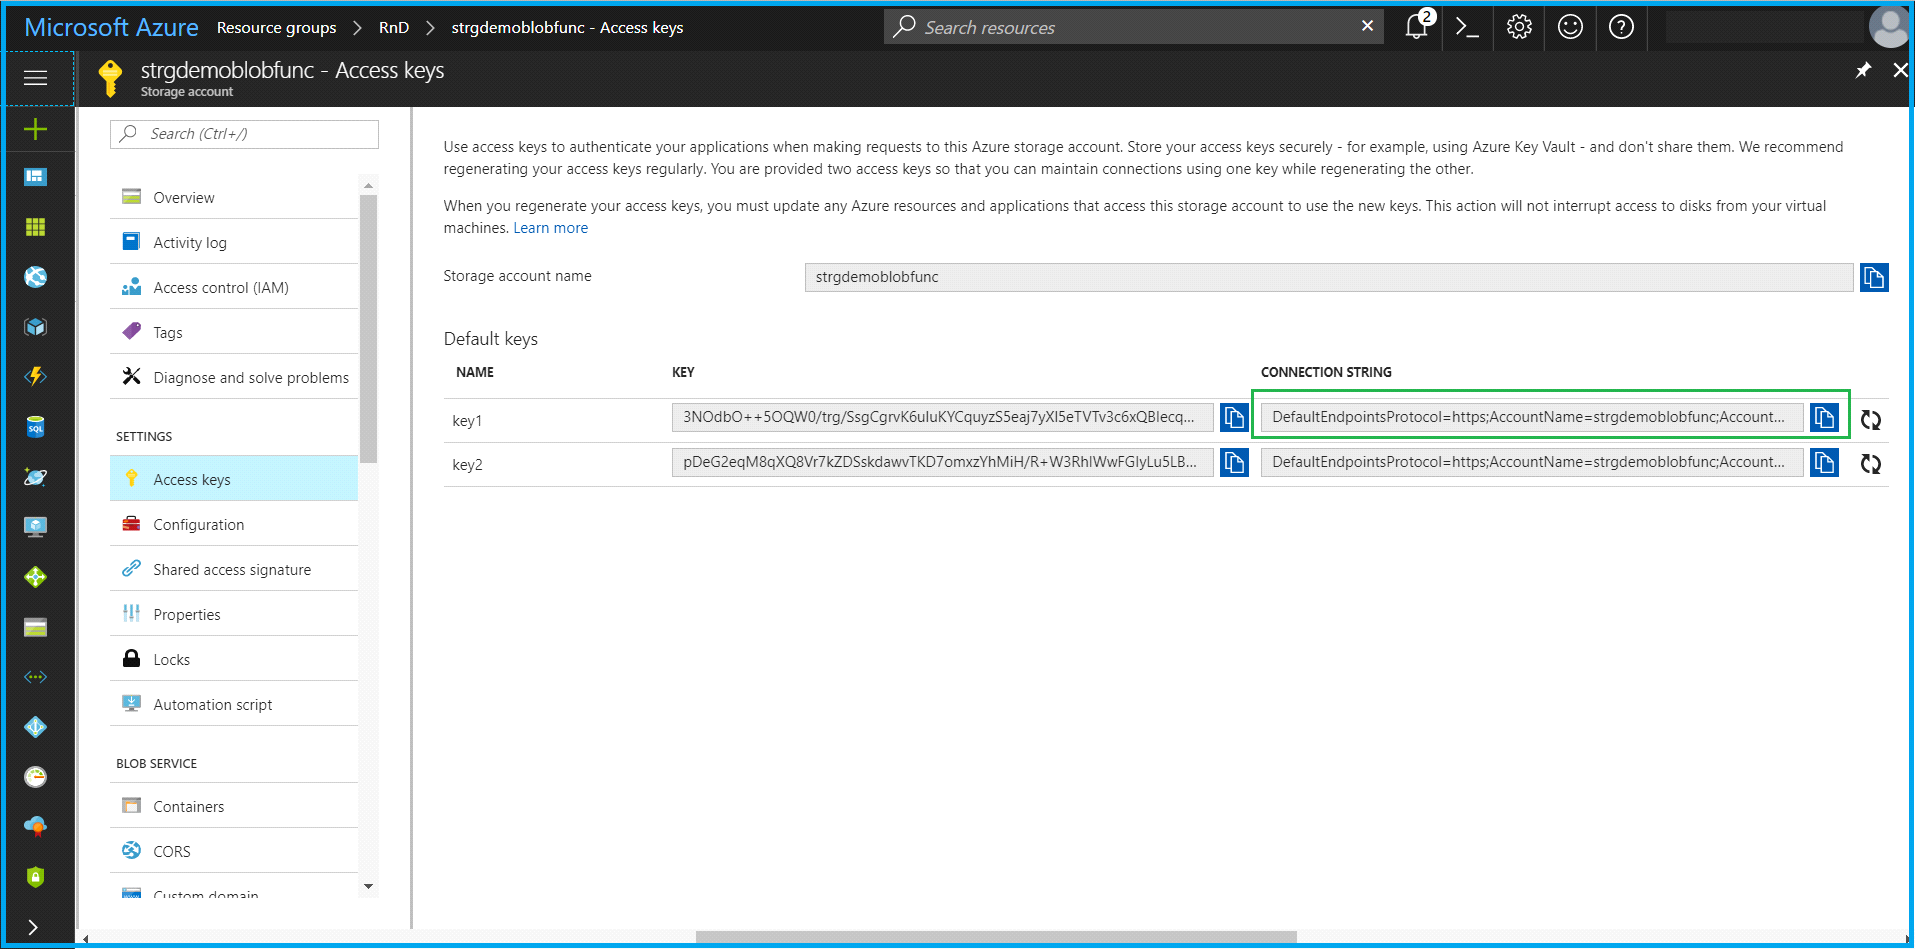Go to RnD breadcrumb
1915x949 pixels.
pyautogui.click(x=394, y=28)
